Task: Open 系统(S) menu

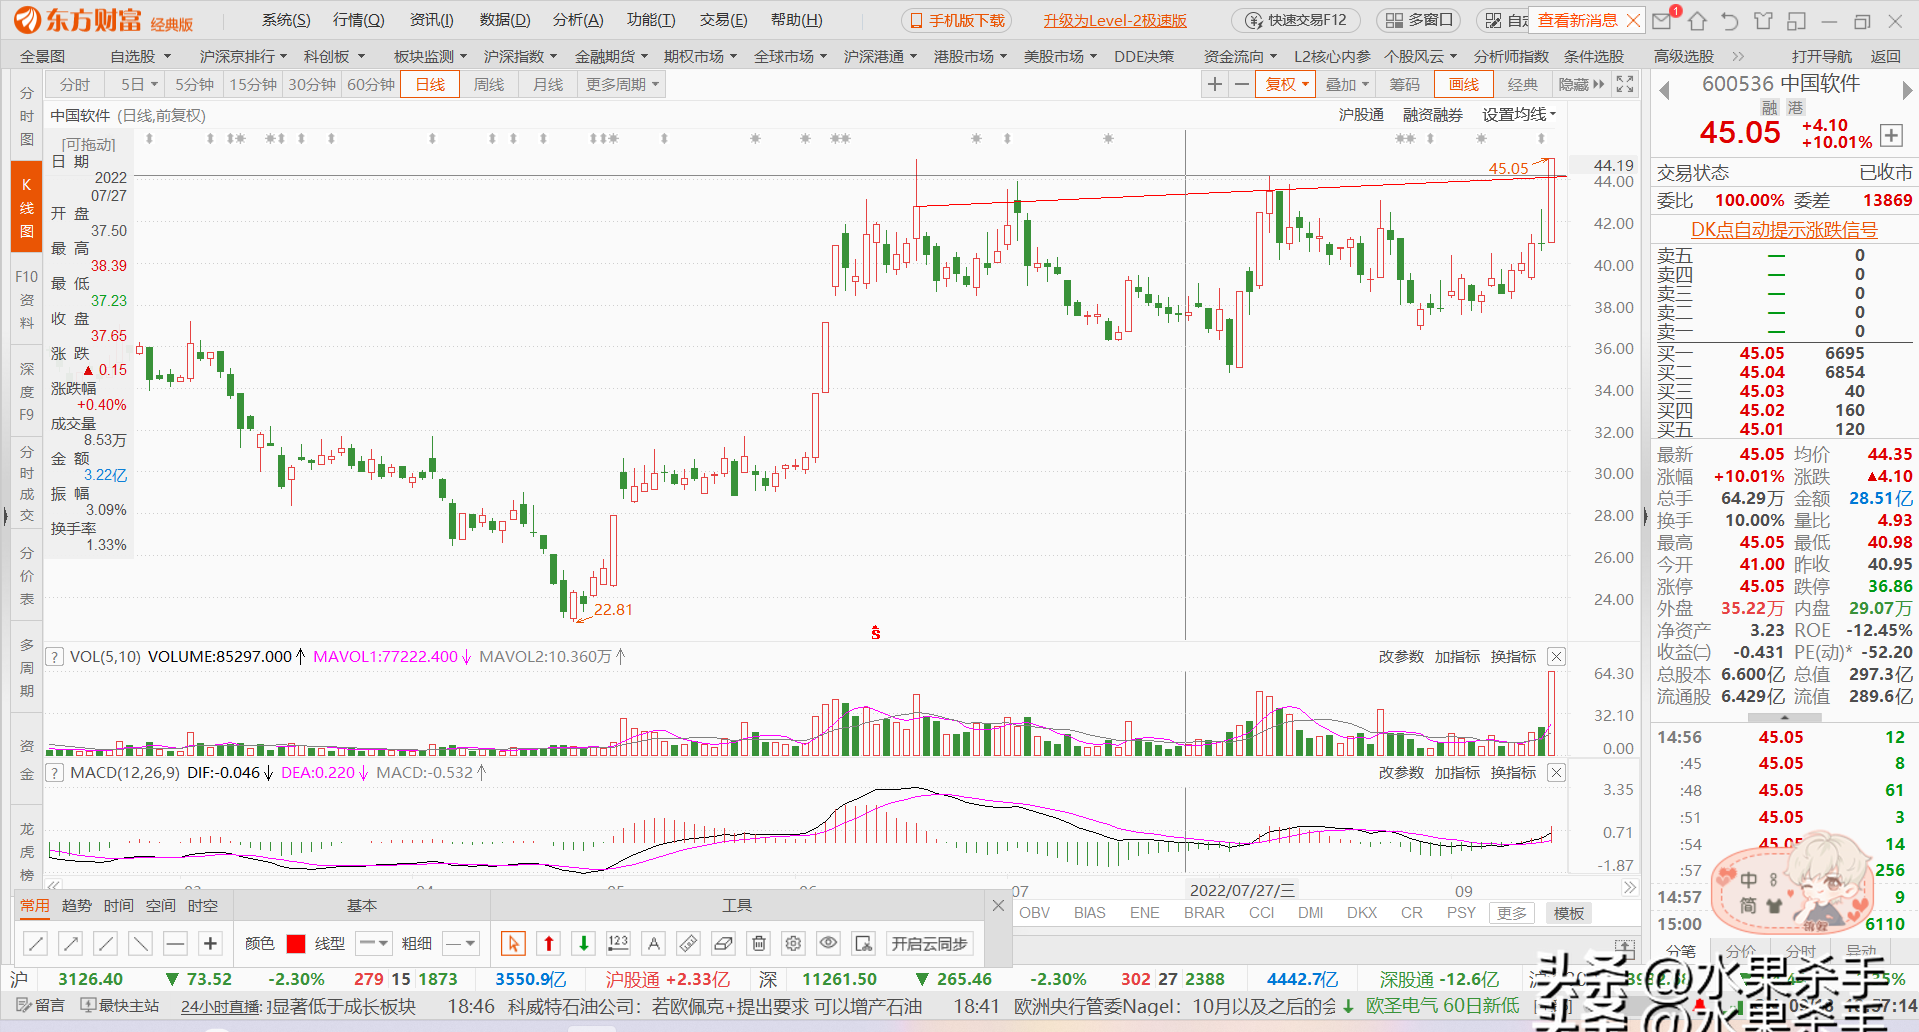Action: [x=286, y=20]
